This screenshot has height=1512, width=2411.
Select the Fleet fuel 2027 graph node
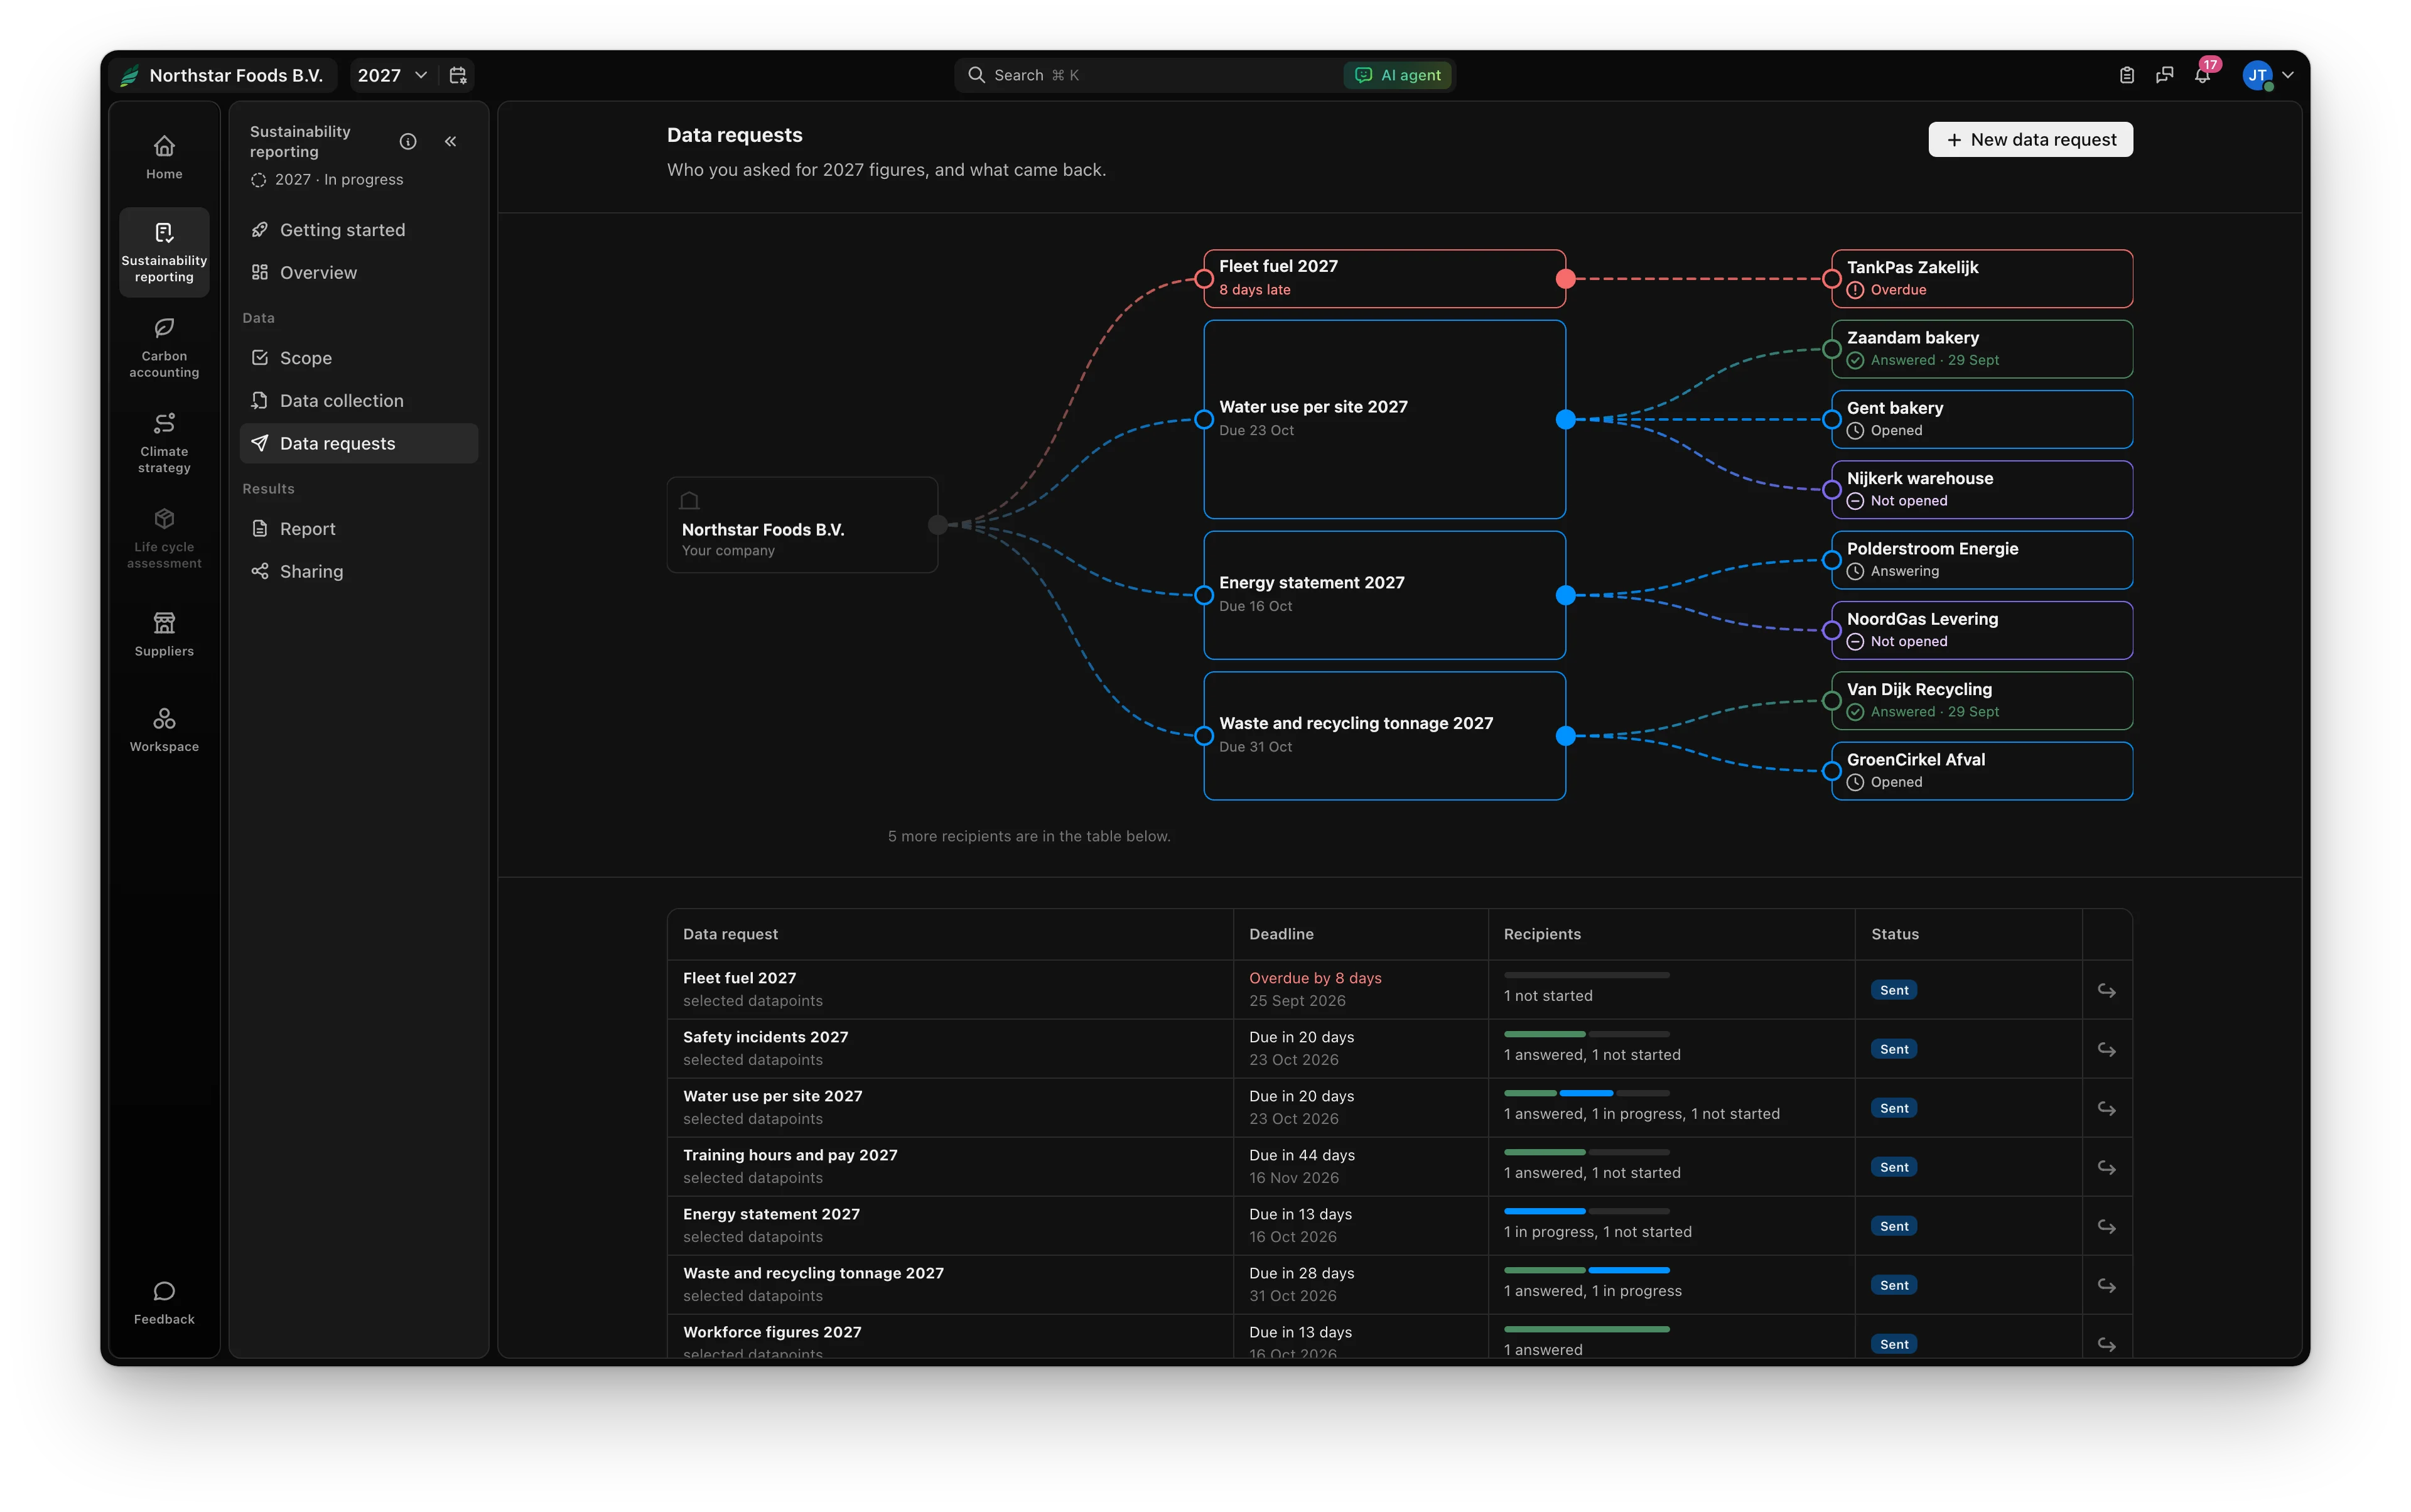1385,278
